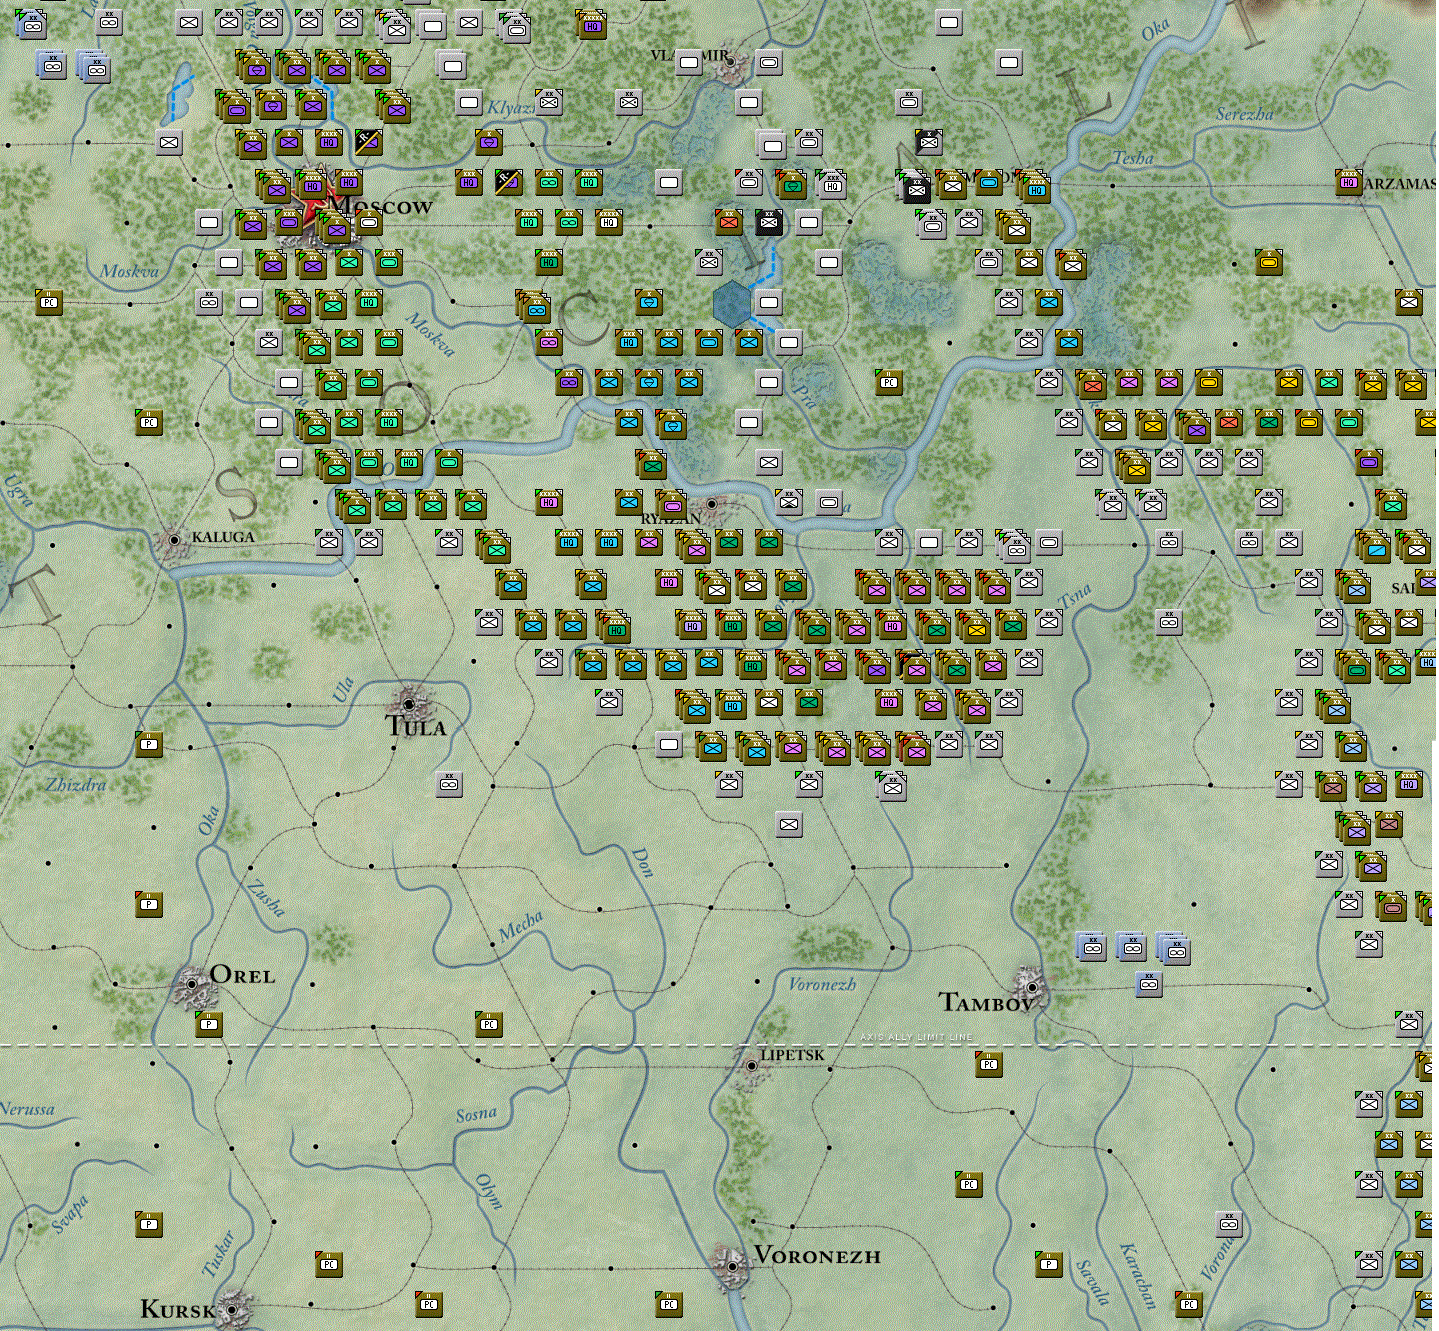The image size is (1439, 1331).
Task: Select the PC counter north of the Sosna label
Action: point(489,1024)
